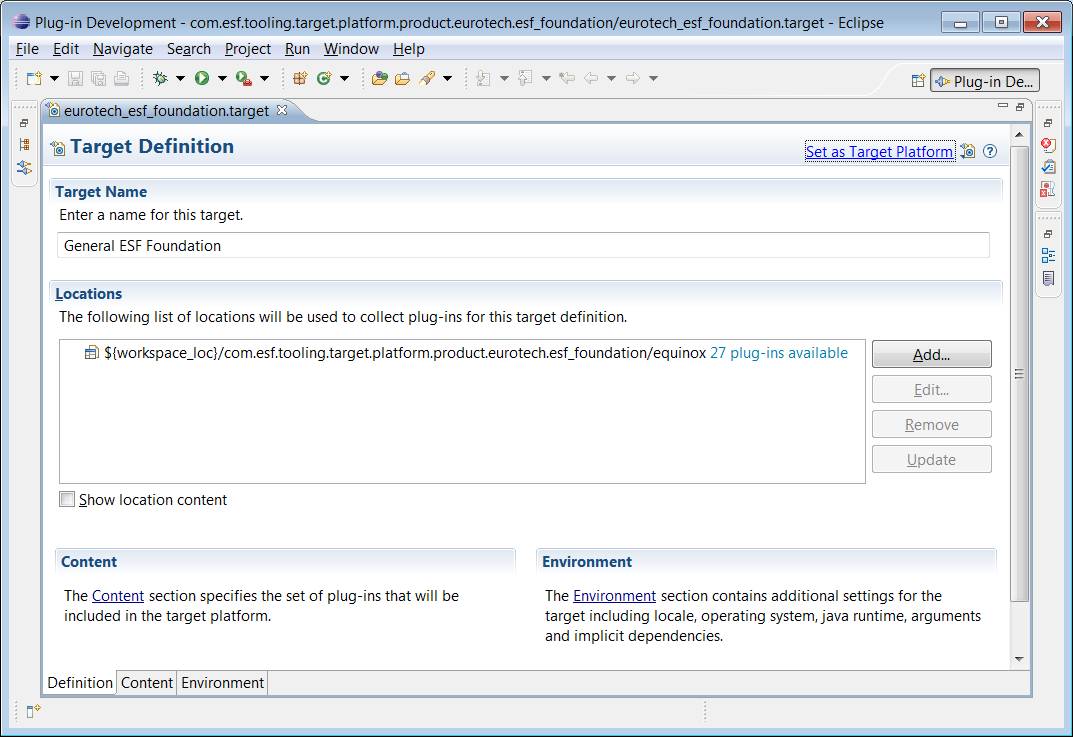This screenshot has width=1073, height=737.
Task: Click the Open Plug-in Artifact icon
Action: tap(379, 78)
